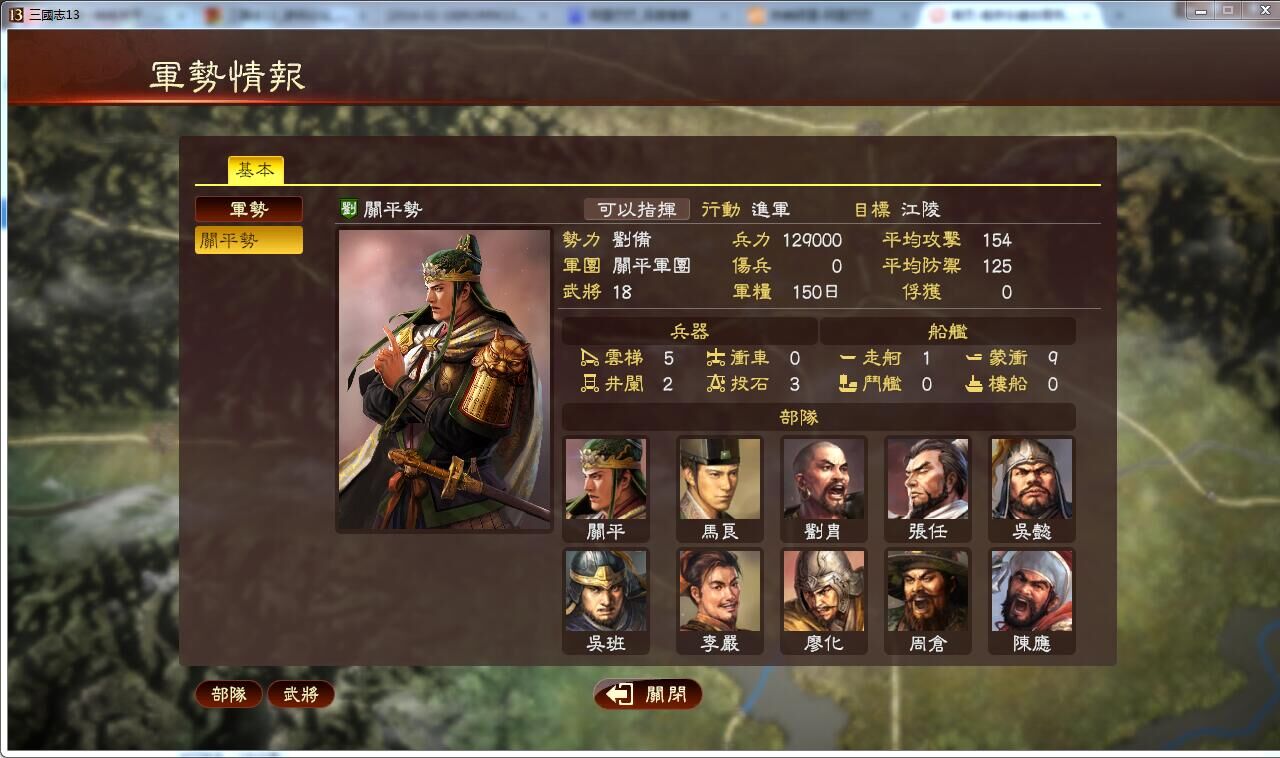Click the 井闌 siege tower icon
This screenshot has height=758, width=1280.
click(590, 384)
